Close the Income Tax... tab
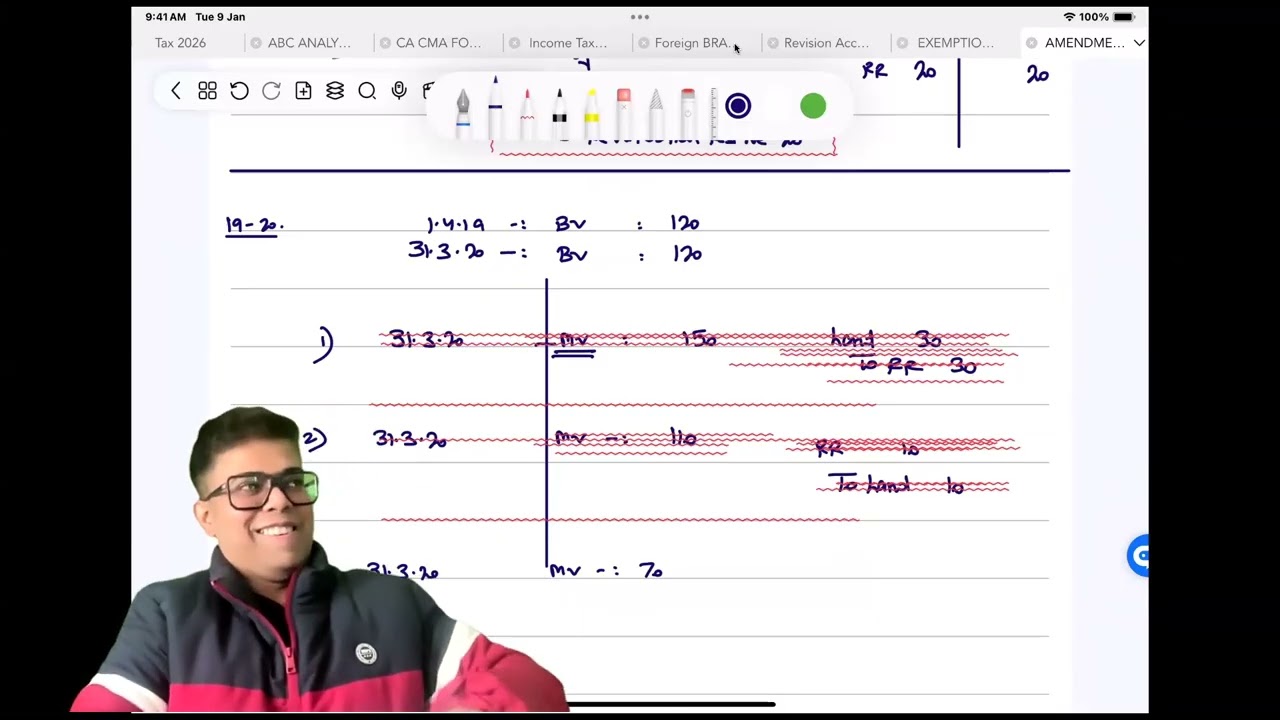 click(x=514, y=43)
